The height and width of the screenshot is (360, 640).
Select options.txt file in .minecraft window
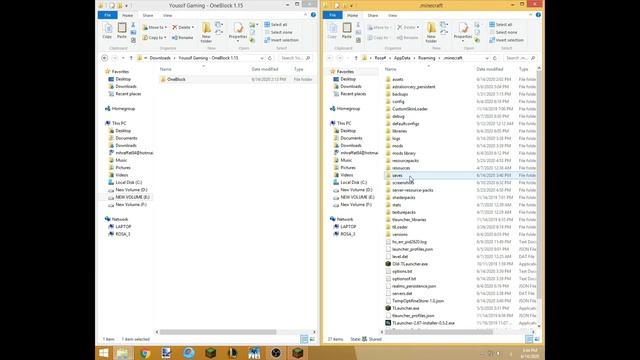pos(402,271)
